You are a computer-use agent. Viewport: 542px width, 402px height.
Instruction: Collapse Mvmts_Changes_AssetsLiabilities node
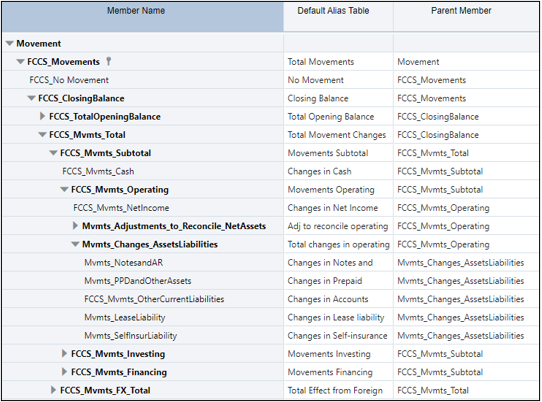point(75,244)
